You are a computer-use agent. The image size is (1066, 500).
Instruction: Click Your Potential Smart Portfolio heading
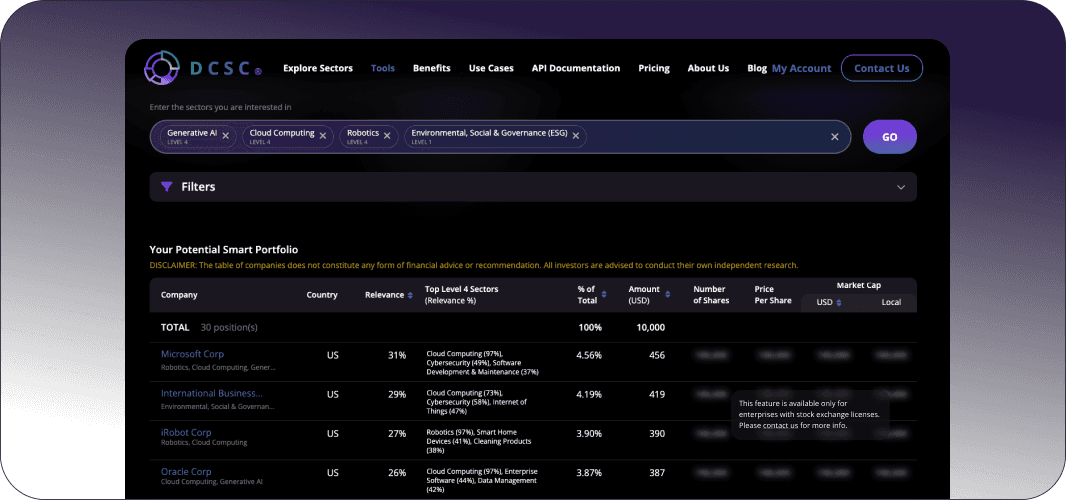(x=224, y=250)
